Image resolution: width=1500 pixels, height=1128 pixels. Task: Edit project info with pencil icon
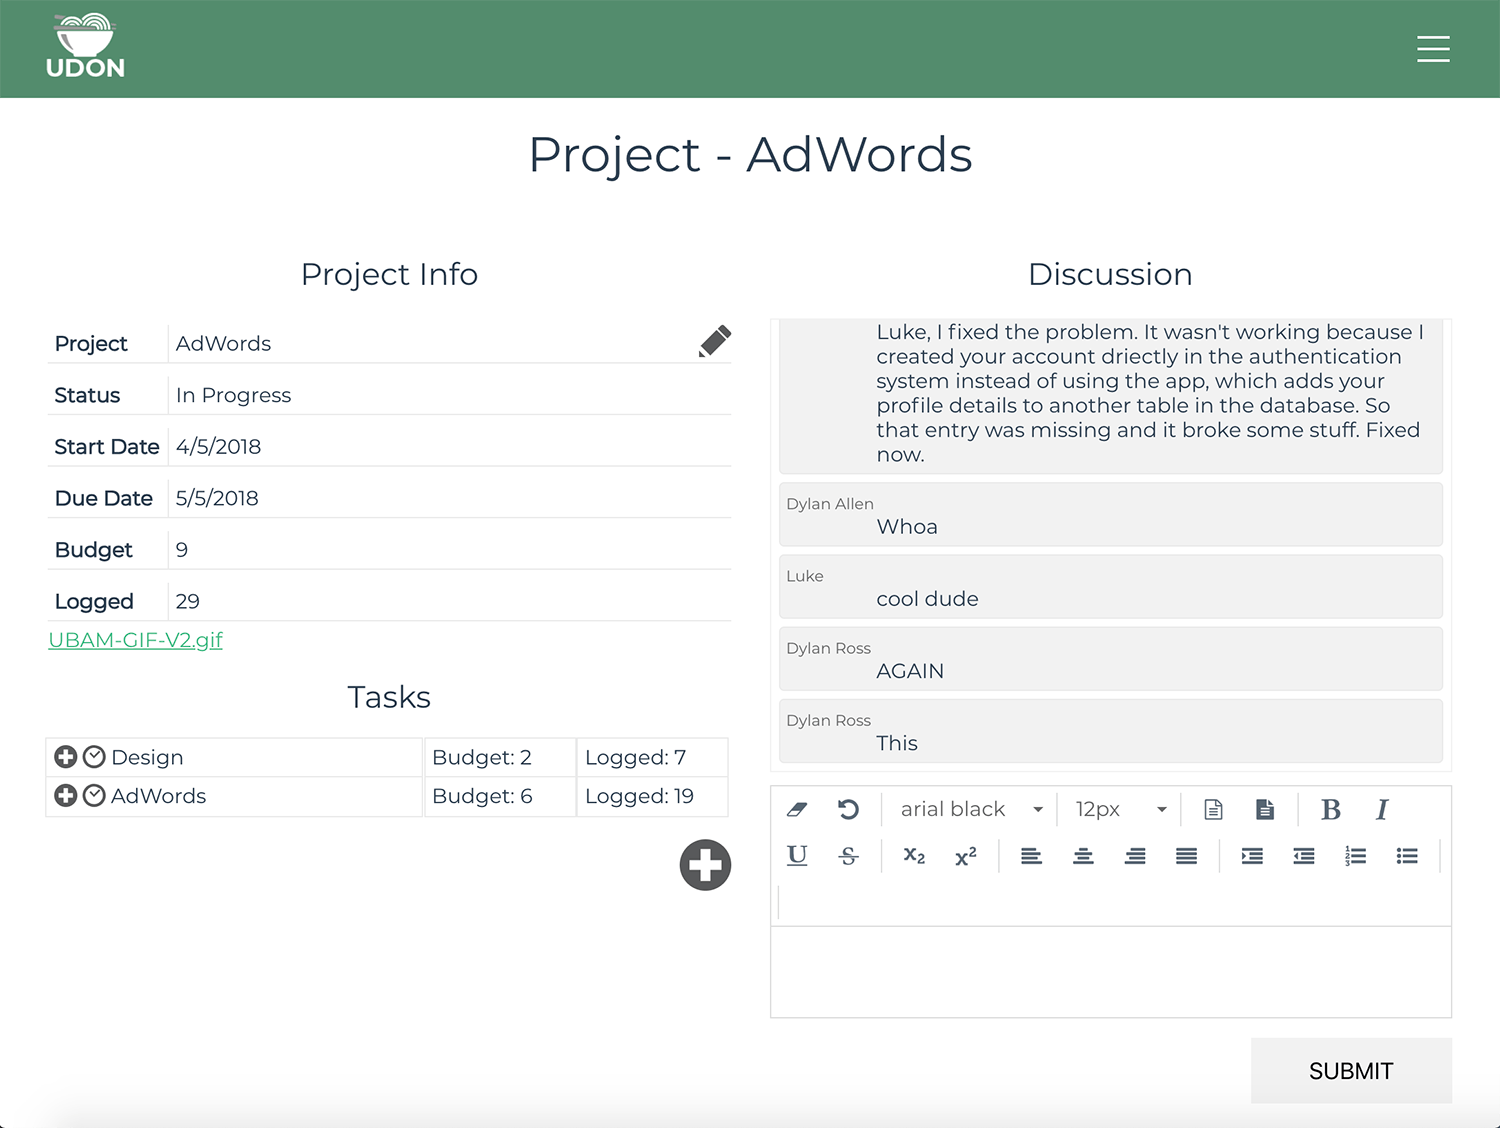coord(715,342)
